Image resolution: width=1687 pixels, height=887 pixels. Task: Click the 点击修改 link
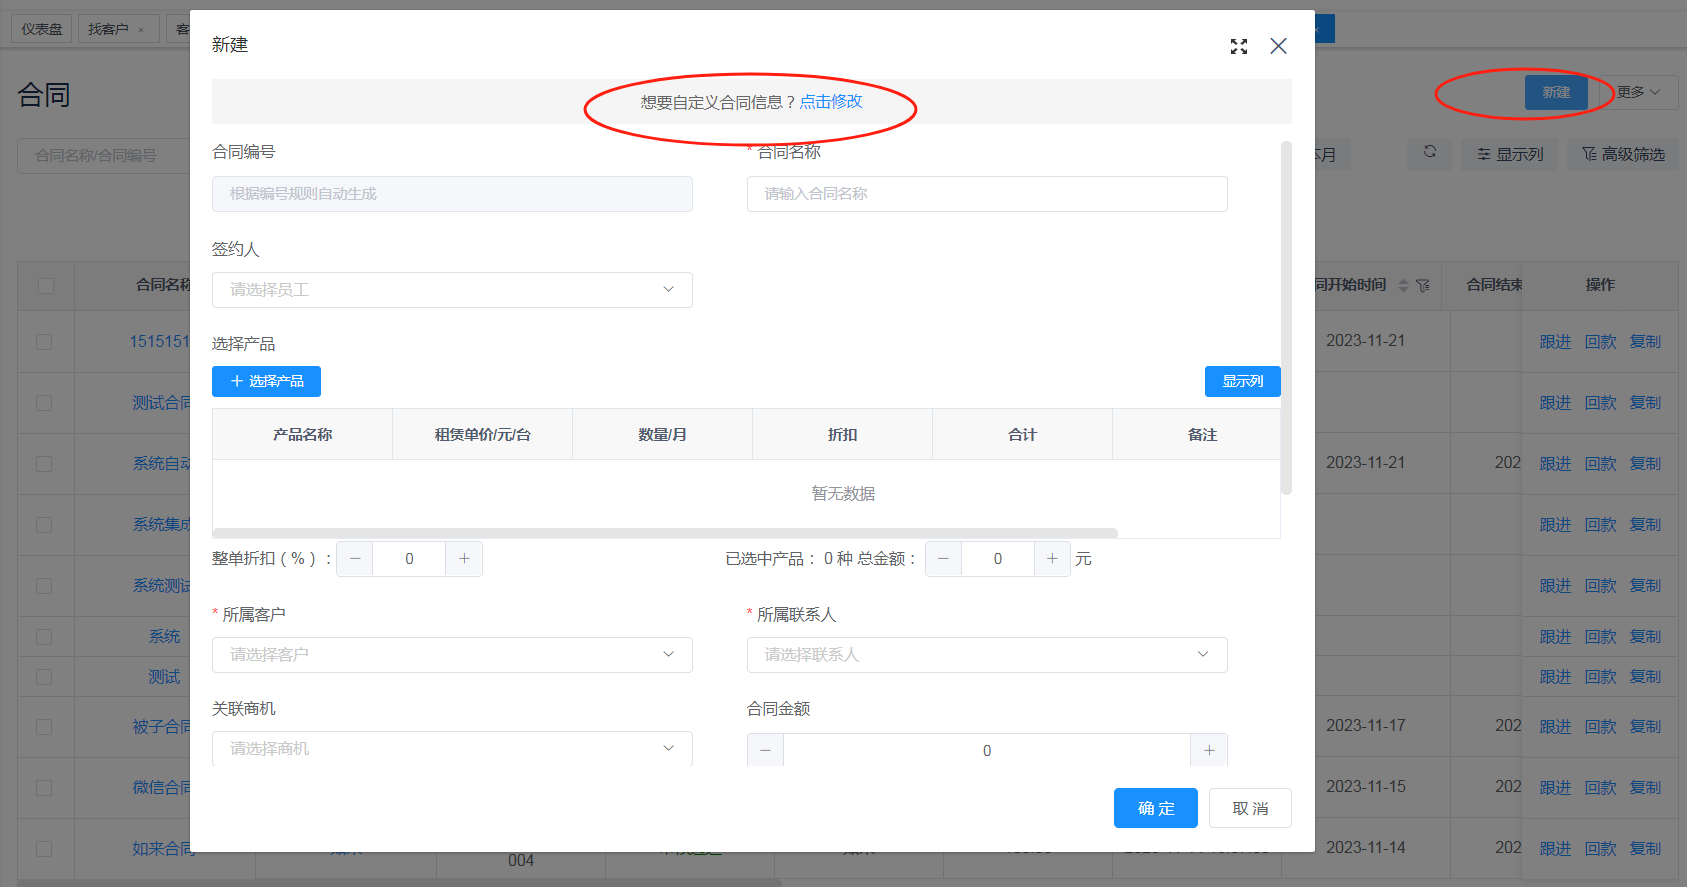point(831,102)
